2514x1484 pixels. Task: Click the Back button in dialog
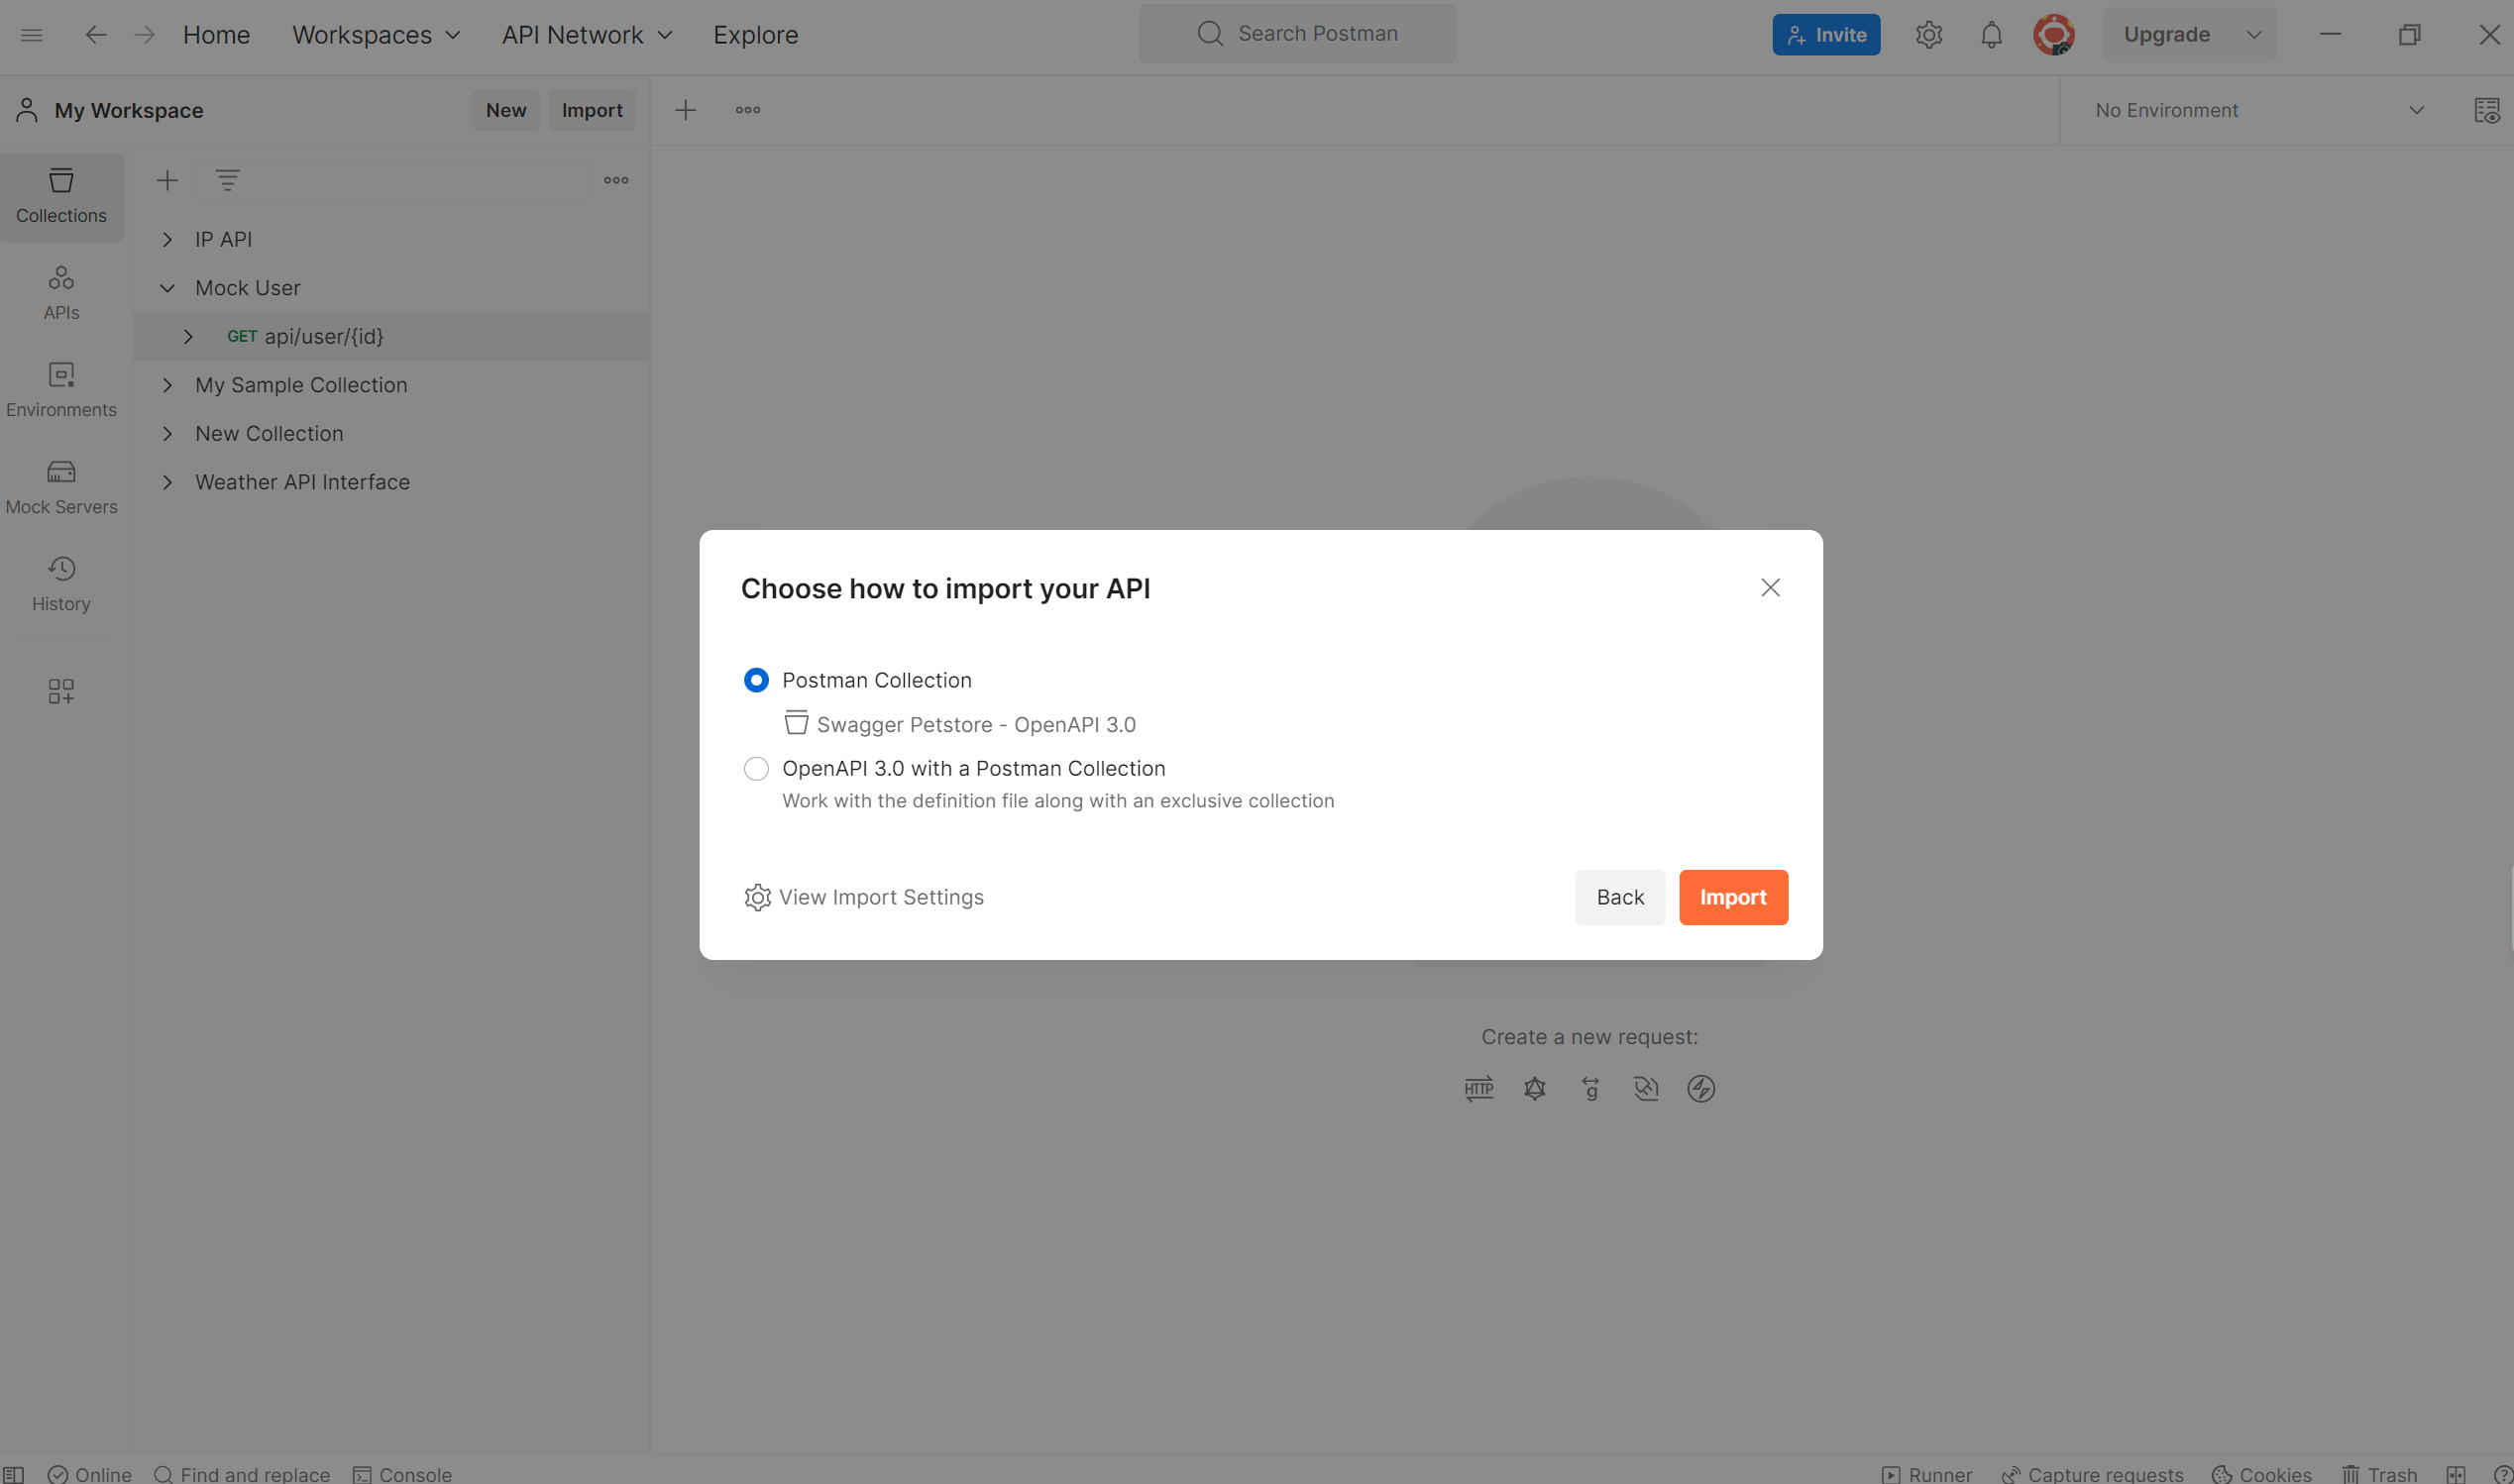coord(1620,898)
